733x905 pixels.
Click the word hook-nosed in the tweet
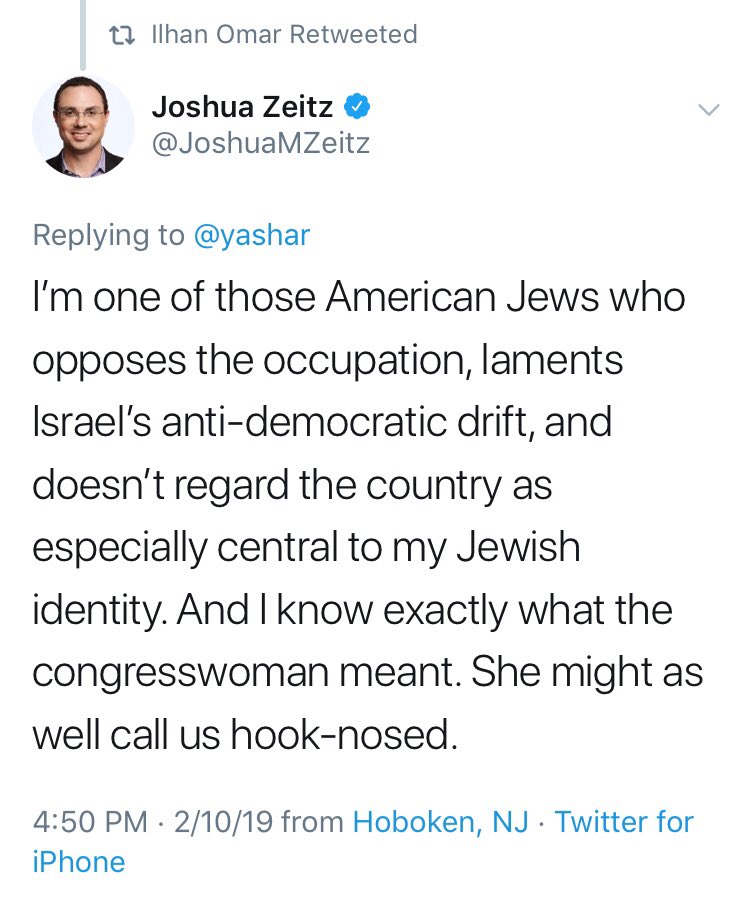pyautogui.click(x=341, y=735)
